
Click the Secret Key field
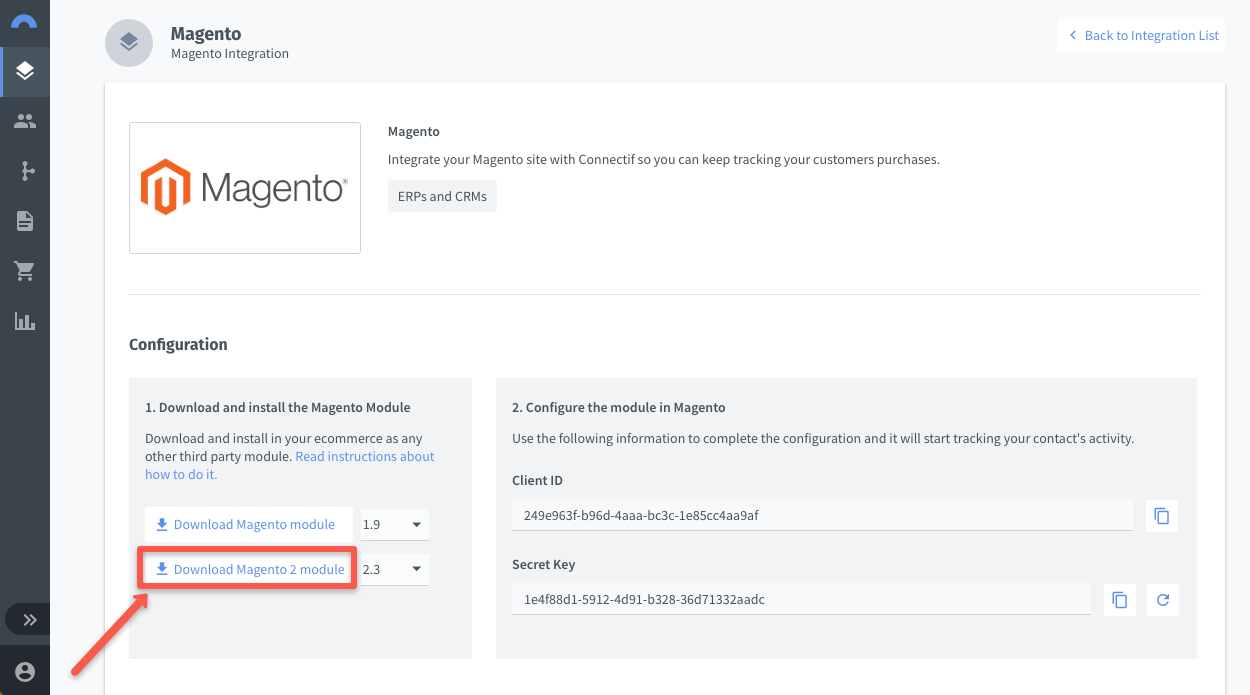[x=801, y=600]
